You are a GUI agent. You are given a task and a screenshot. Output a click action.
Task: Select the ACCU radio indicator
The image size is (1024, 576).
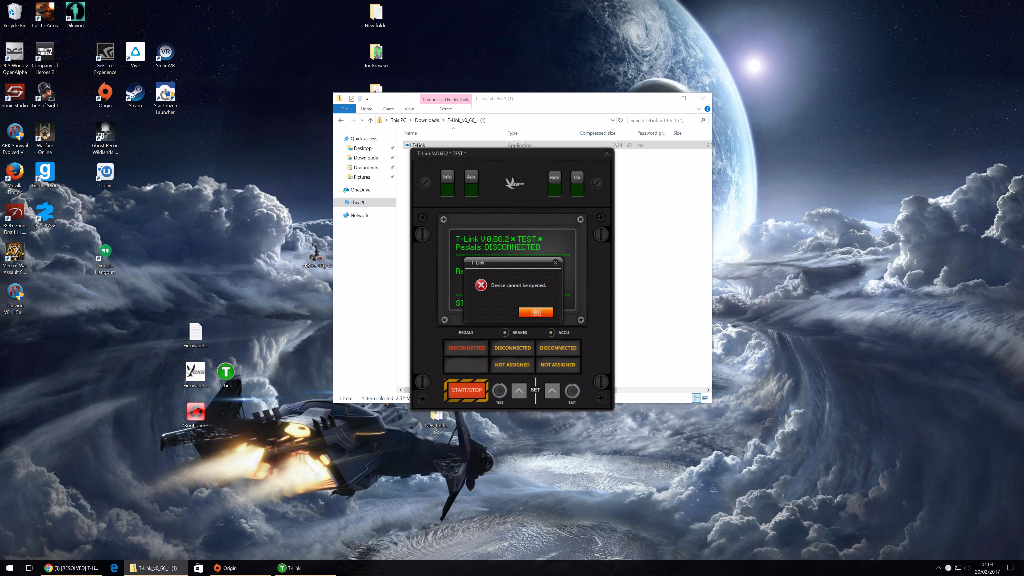(x=548, y=332)
